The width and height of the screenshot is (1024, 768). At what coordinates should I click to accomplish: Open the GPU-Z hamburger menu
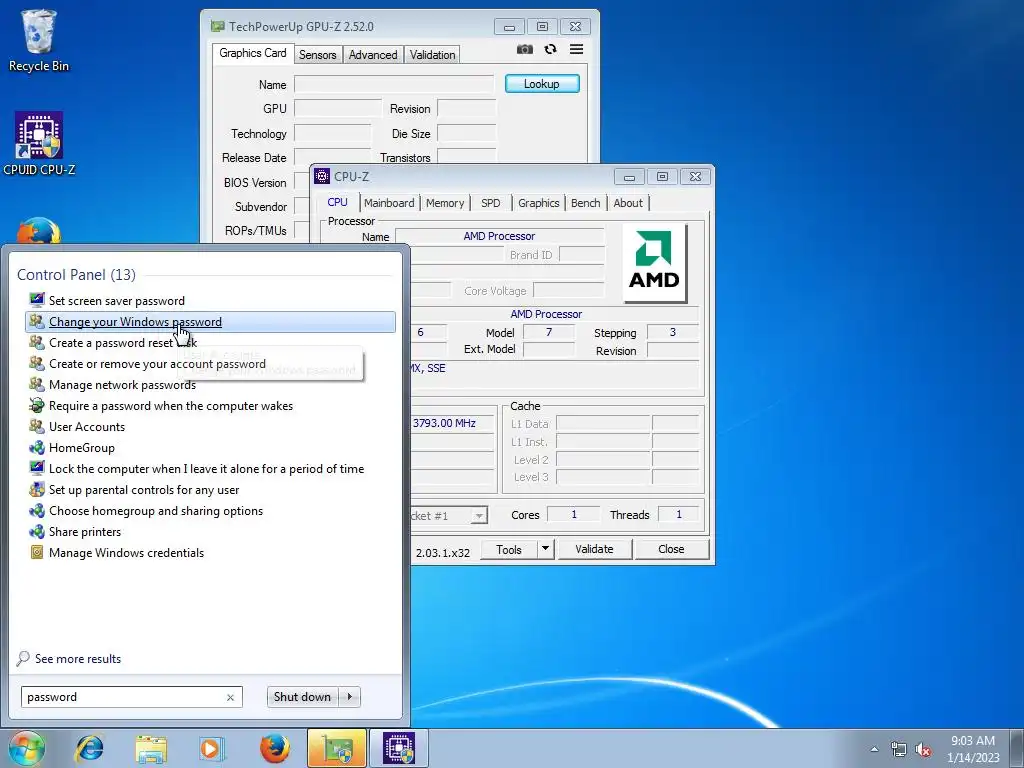point(576,49)
